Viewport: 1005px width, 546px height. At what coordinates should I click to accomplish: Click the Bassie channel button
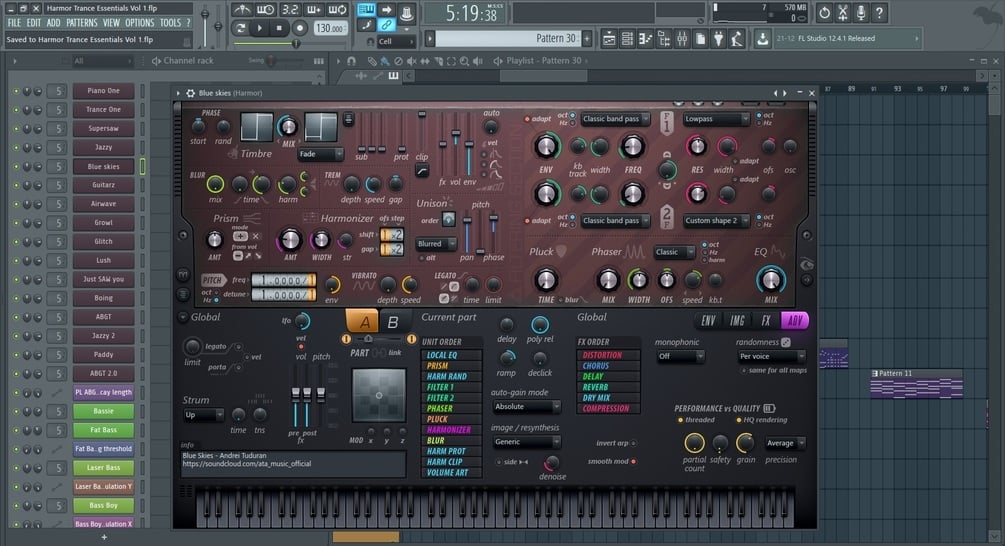[103, 411]
